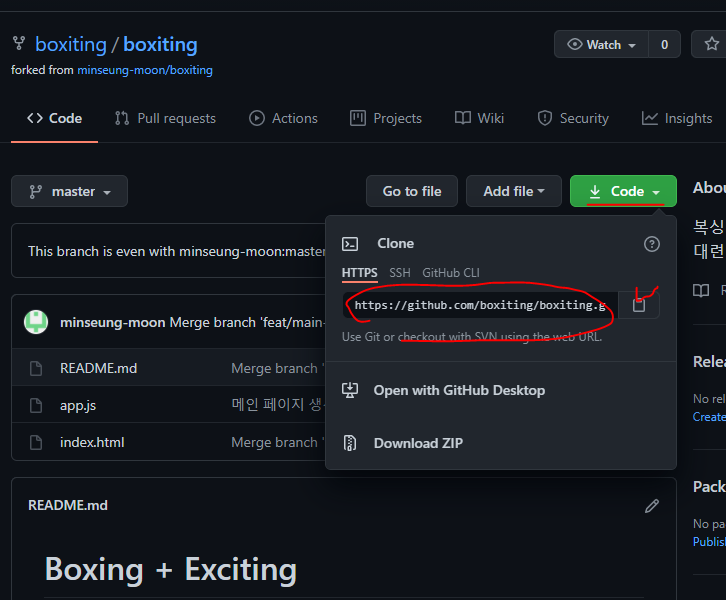Image resolution: width=726 pixels, height=600 pixels.
Task: Toggle the green Code dropdown button
Action: tap(623, 191)
